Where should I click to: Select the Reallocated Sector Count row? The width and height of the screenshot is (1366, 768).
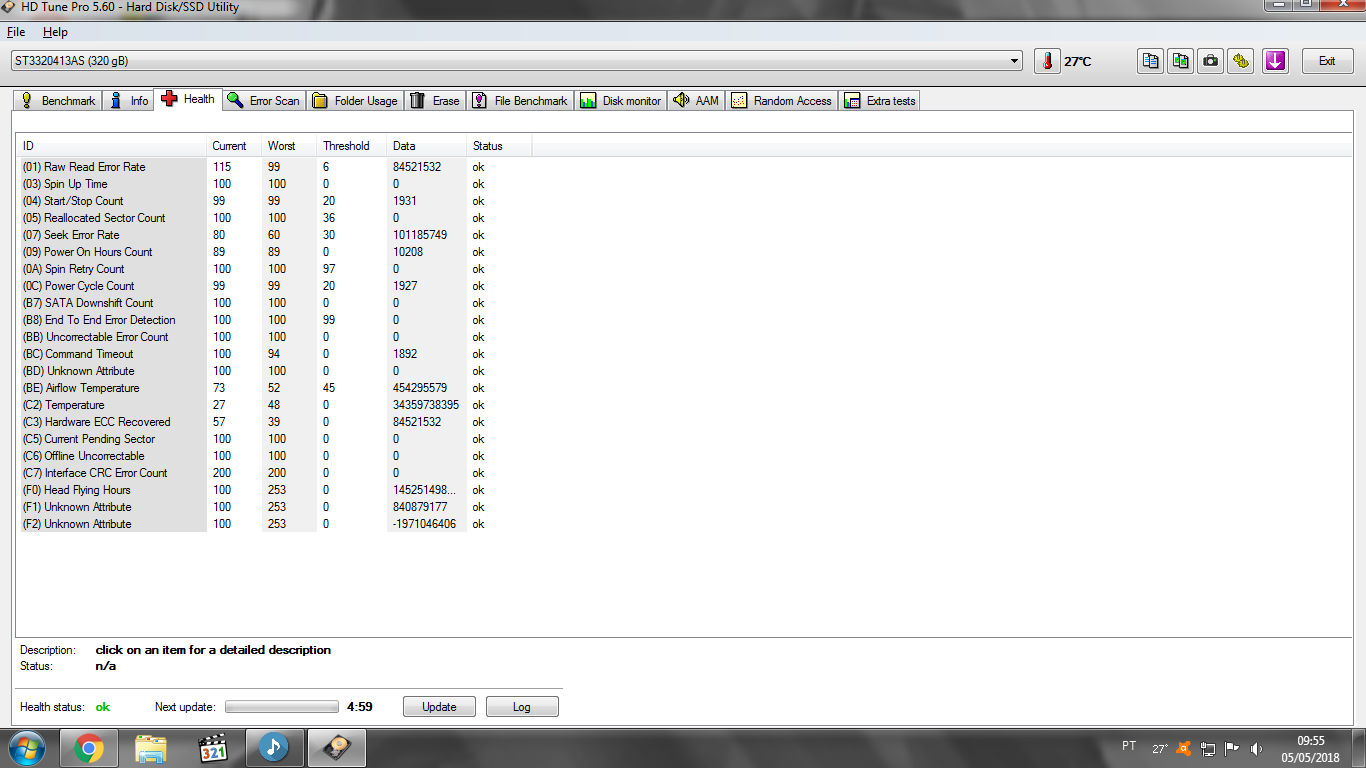point(275,218)
